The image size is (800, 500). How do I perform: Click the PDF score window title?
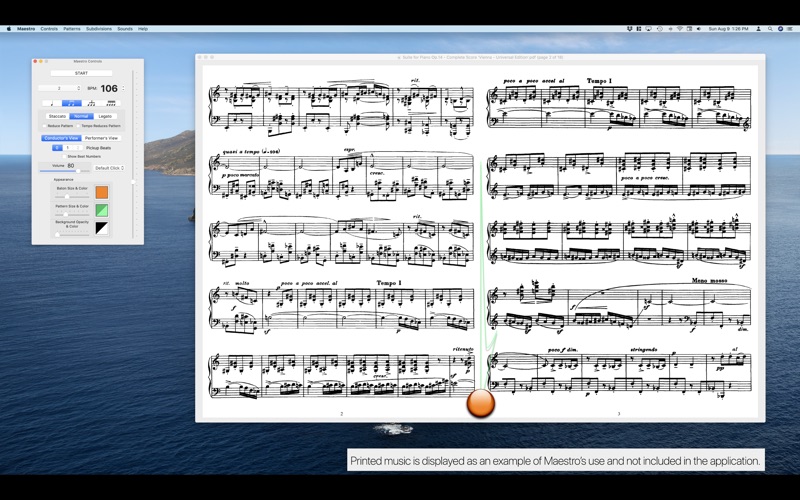coord(480,57)
